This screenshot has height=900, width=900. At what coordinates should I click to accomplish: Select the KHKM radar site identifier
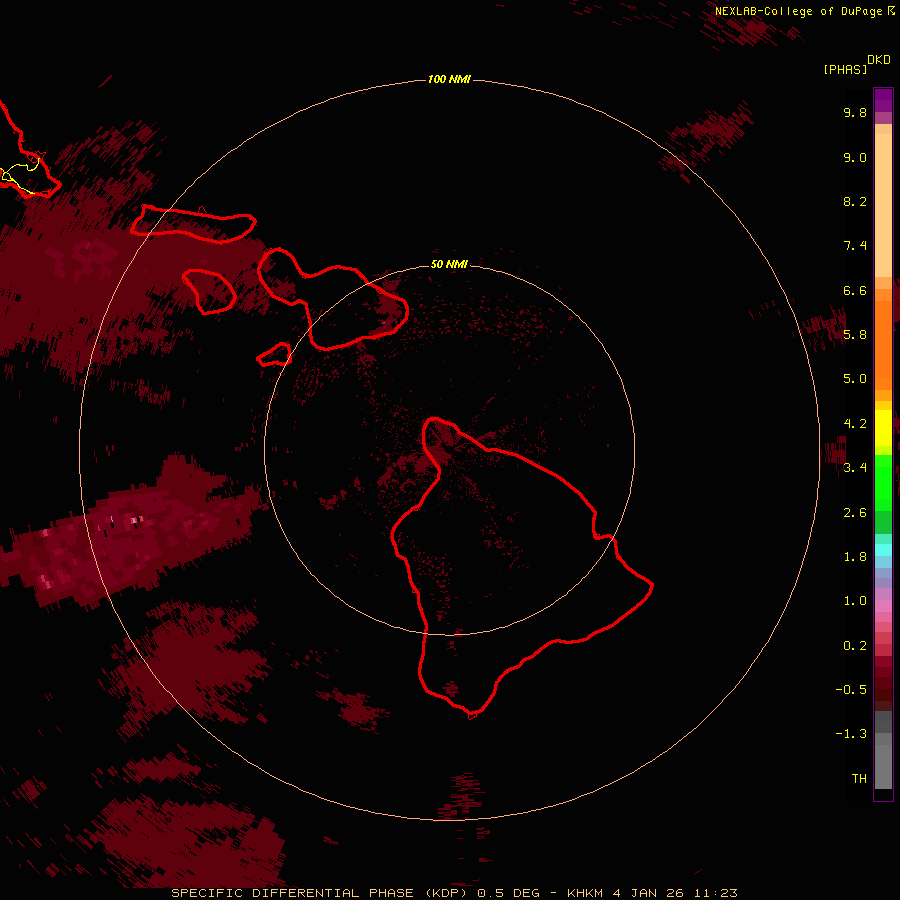point(585,893)
